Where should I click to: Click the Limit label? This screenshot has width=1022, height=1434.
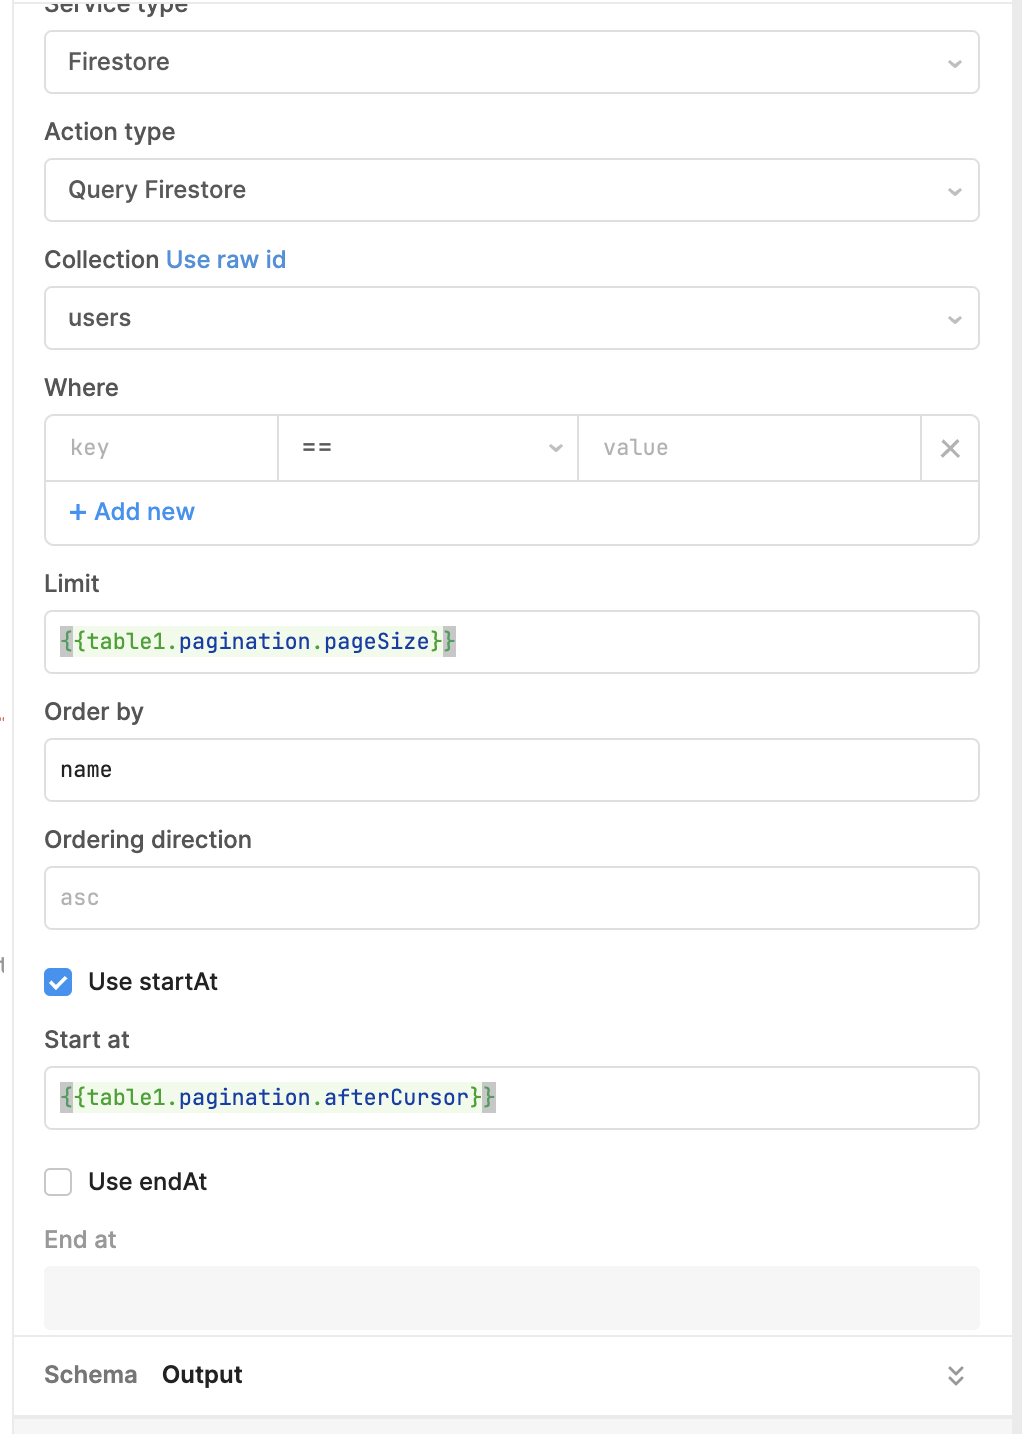72,584
